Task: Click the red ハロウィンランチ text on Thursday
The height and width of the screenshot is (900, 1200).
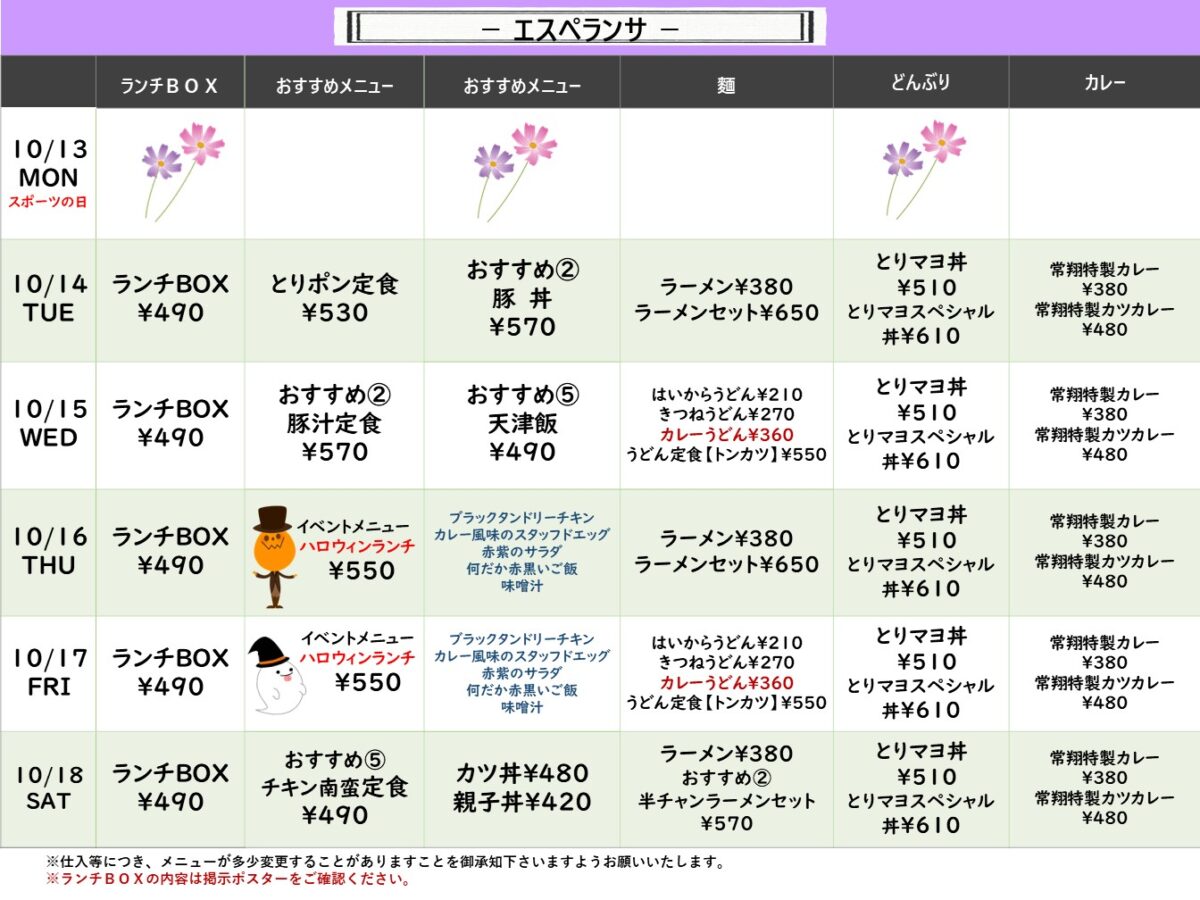Action: pos(357,546)
